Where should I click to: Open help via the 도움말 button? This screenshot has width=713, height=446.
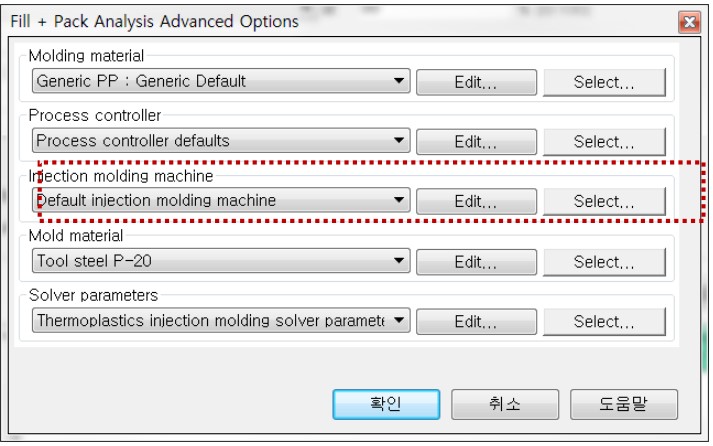pos(624,404)
